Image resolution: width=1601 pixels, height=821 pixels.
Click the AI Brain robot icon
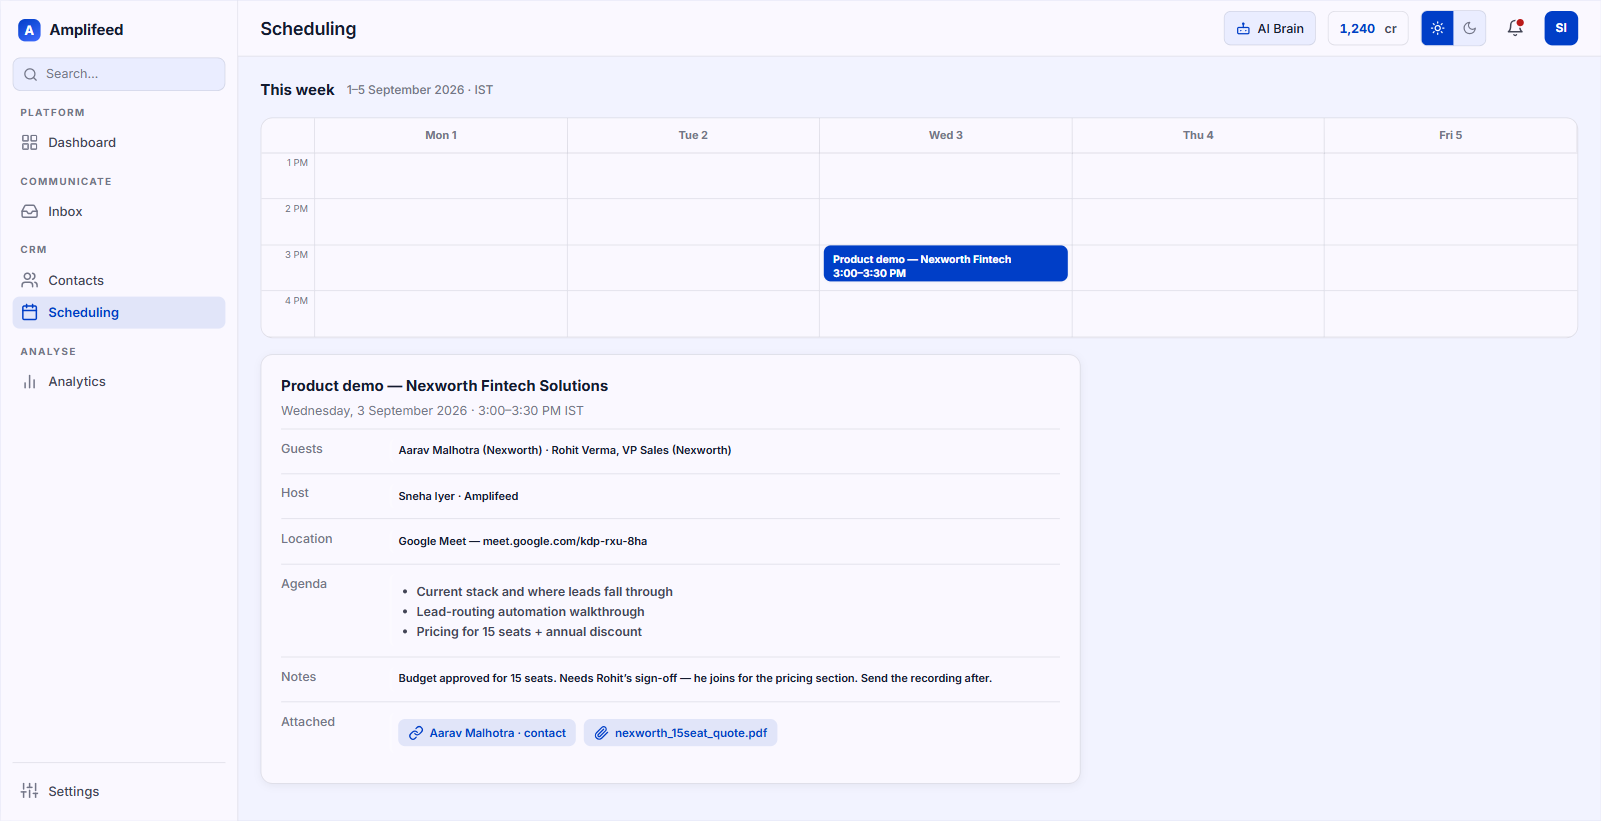(1243, 29)
